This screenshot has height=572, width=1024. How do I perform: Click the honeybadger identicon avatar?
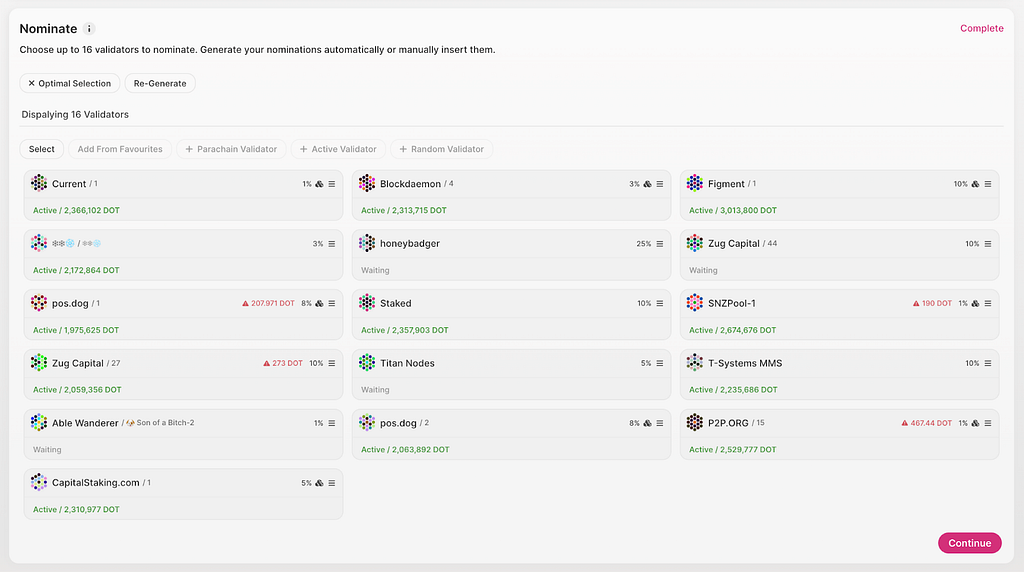click(x=367, y=243)
